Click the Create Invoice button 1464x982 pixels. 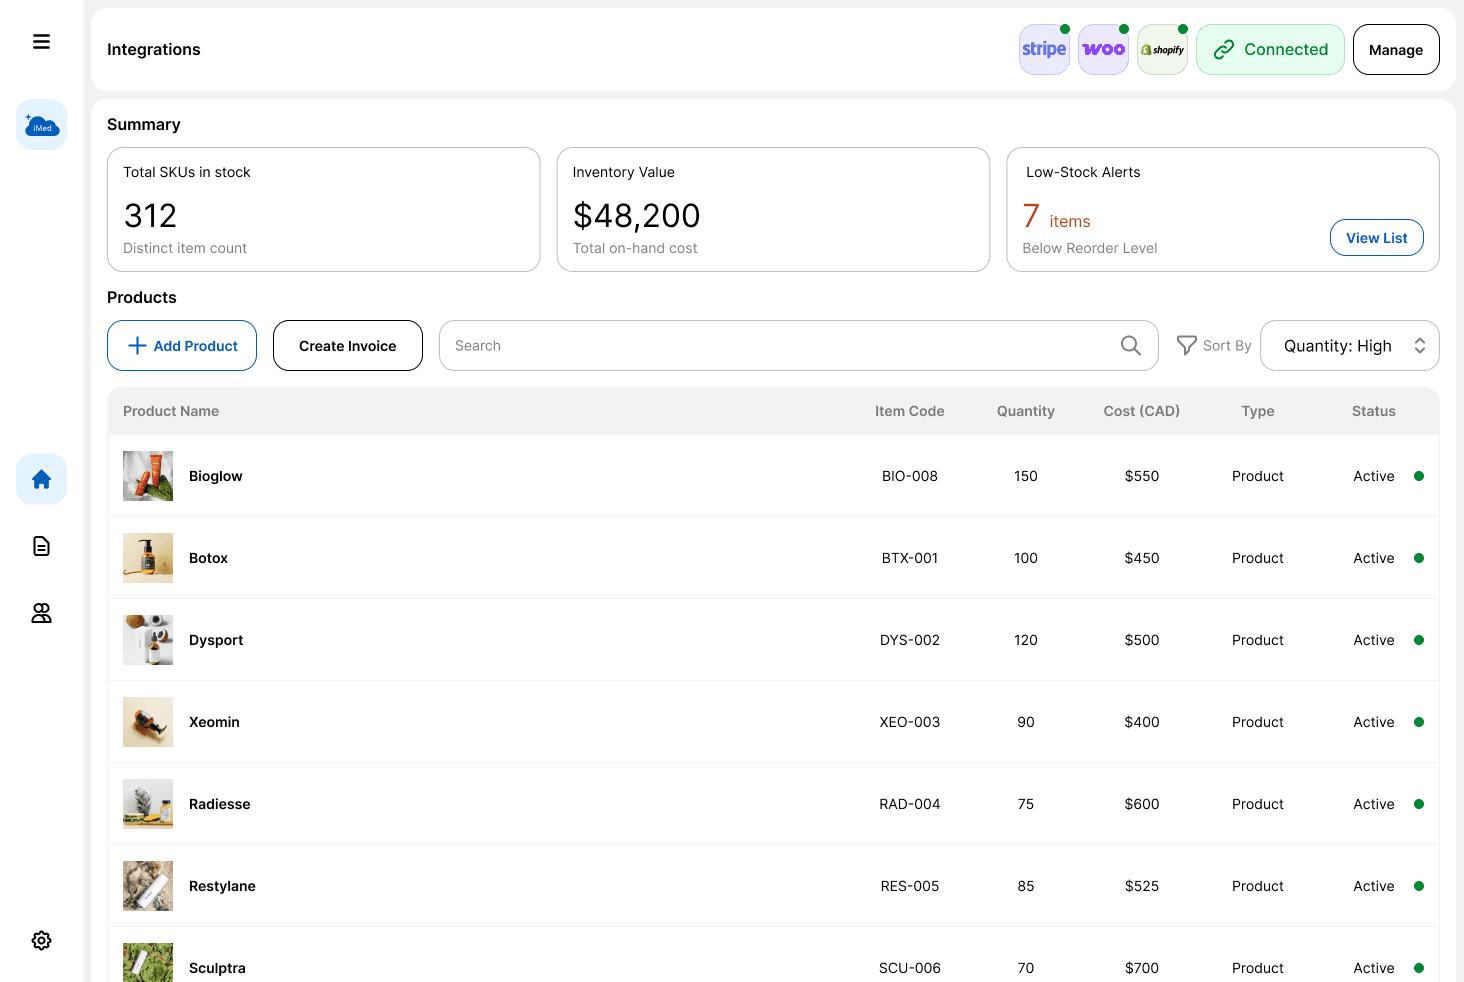pos(347,346)
